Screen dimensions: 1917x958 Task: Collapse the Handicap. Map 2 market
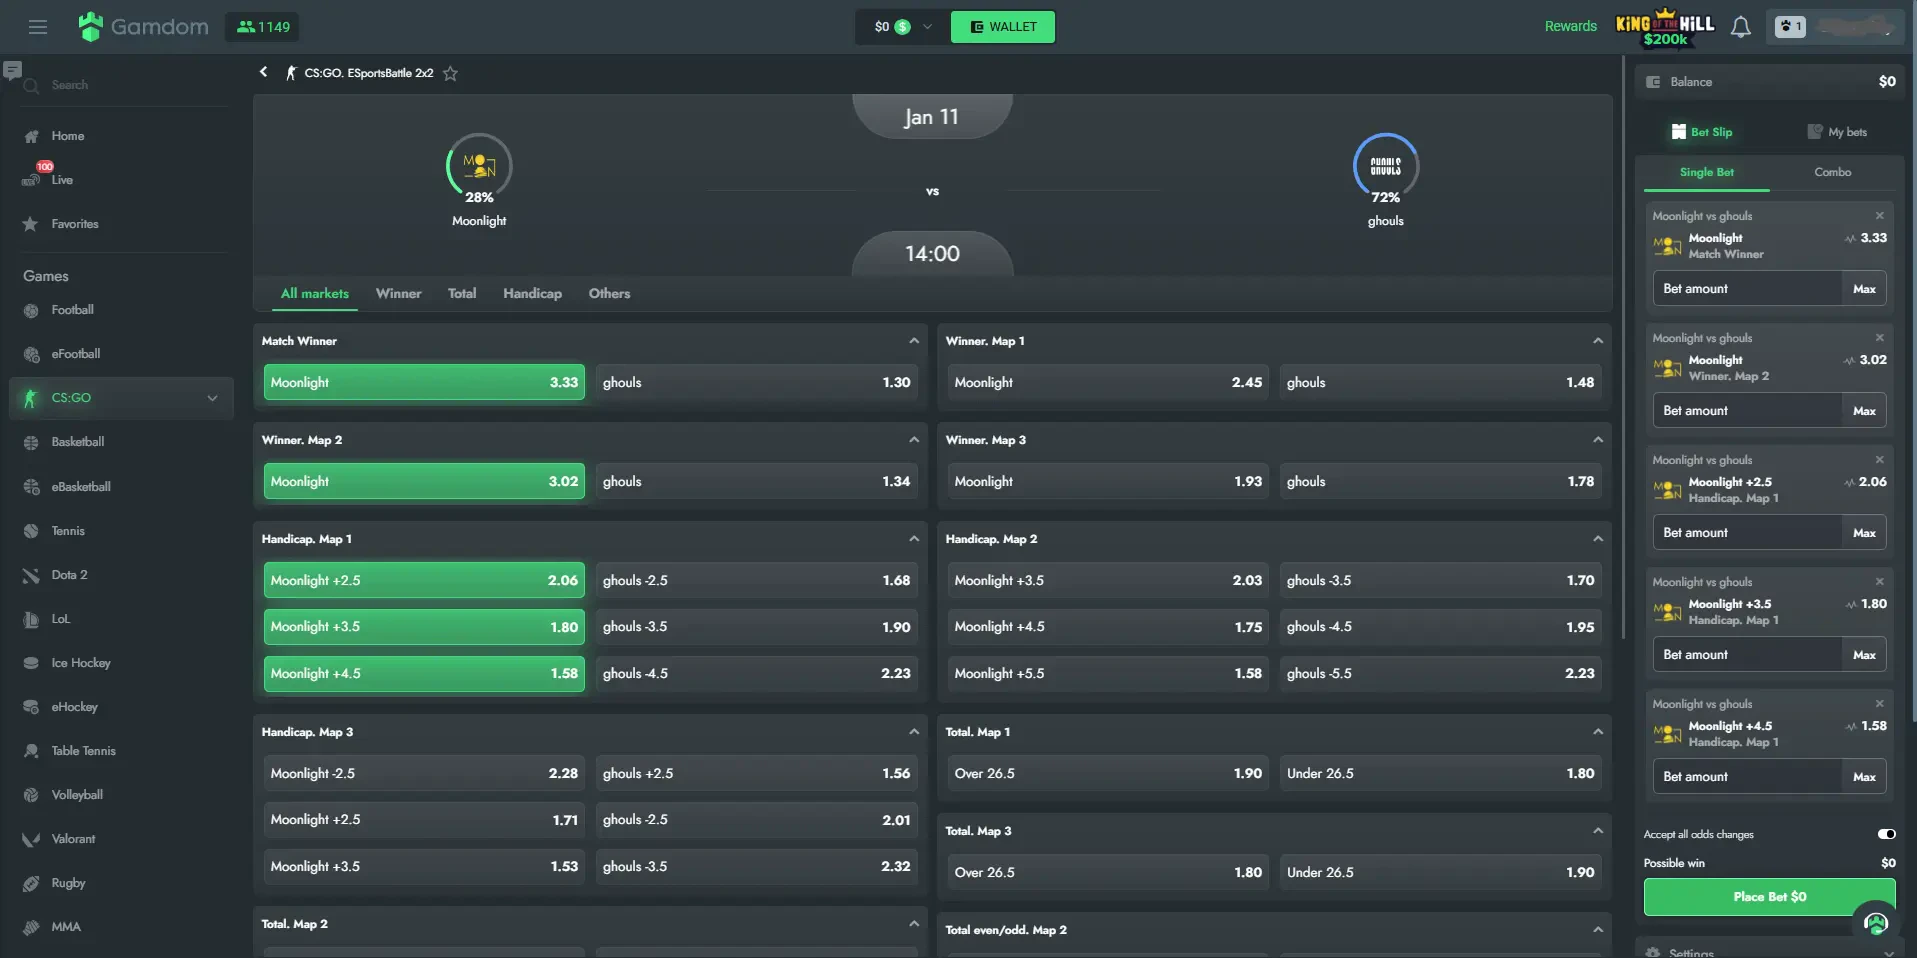pyautogui.click(x=1597, y=539)
